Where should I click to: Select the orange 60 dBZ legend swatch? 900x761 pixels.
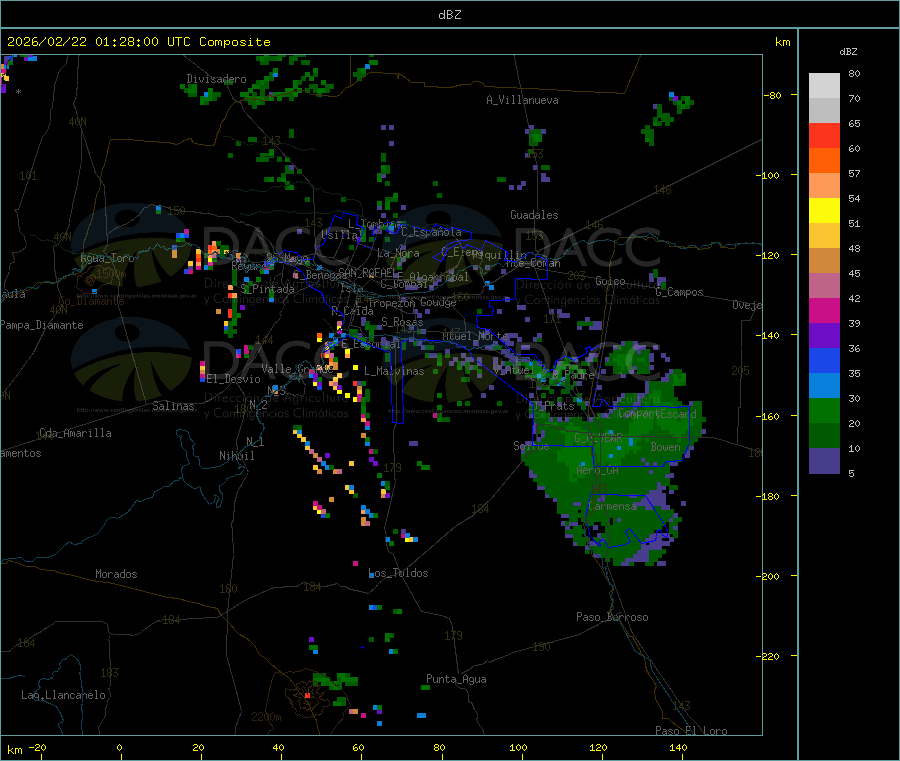pos(824,161)
